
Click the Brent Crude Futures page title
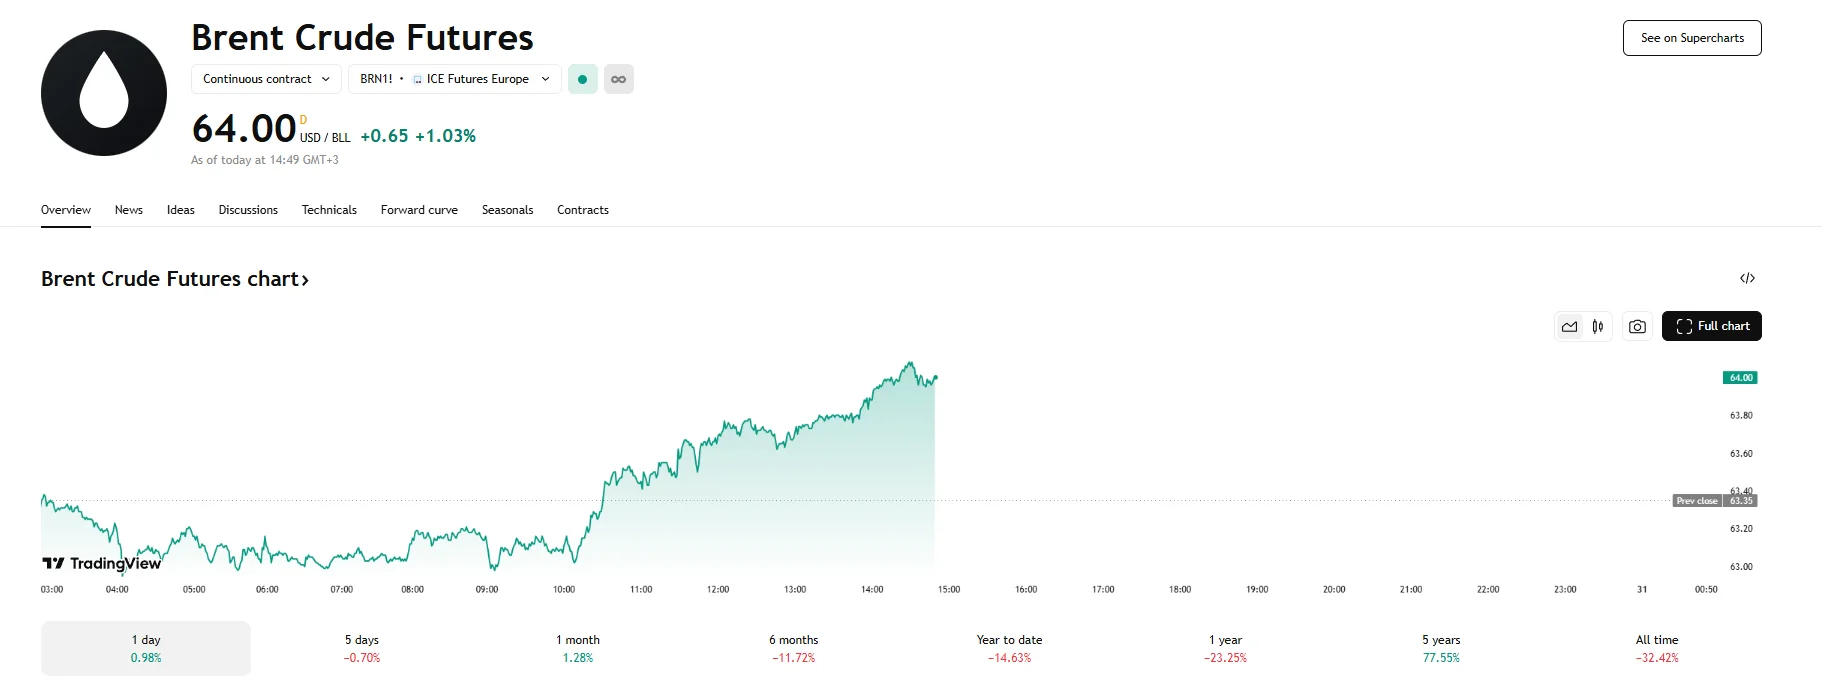pyautogui.click(x=363, y=38)
